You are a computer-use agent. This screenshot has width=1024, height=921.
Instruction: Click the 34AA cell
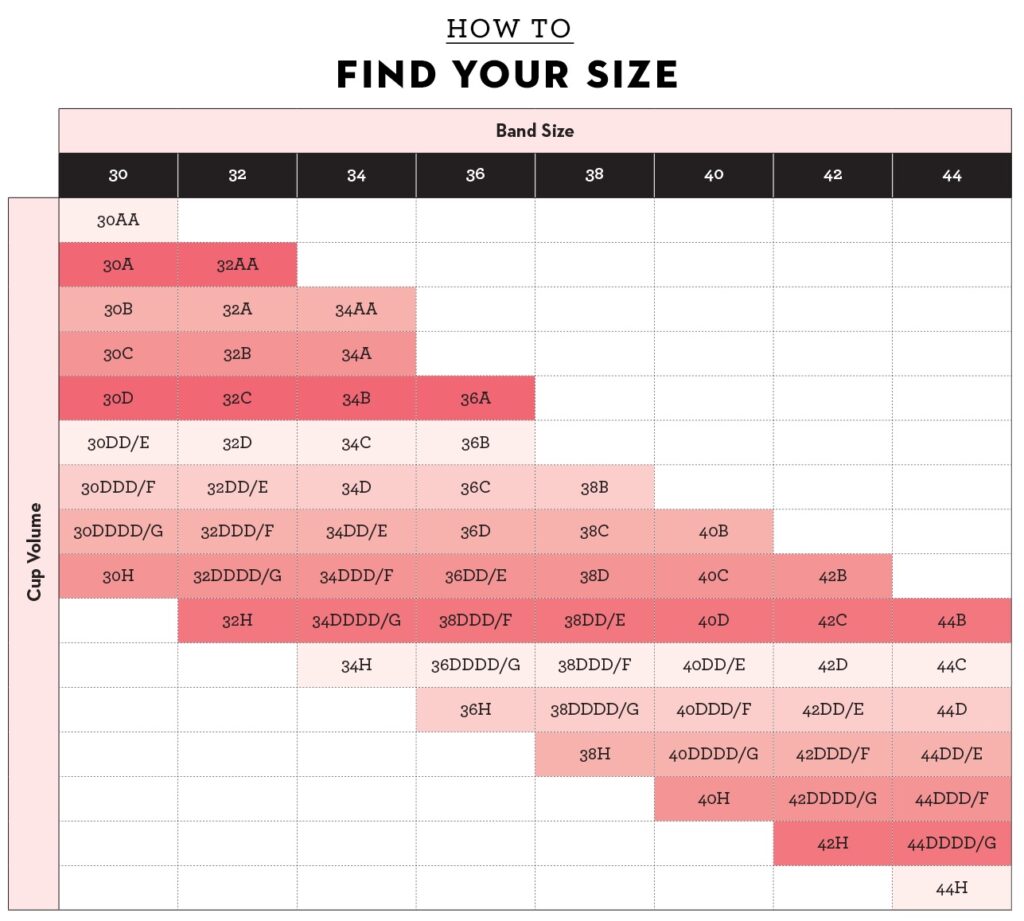pos(357,309)
